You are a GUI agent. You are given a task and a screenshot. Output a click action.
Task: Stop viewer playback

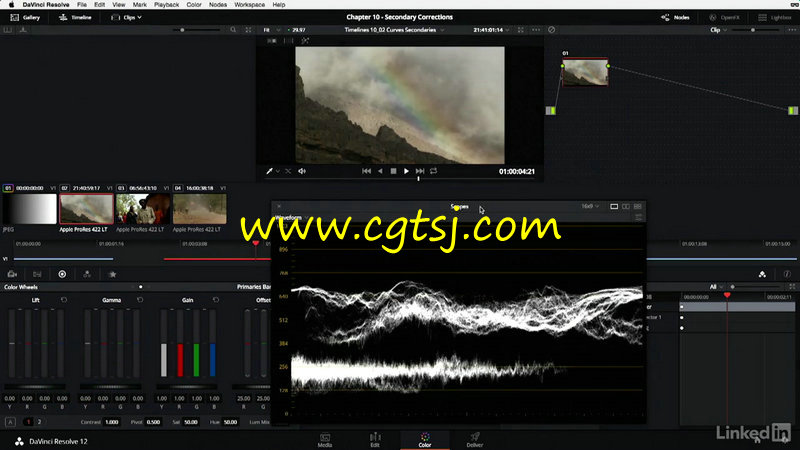point(393,171)
